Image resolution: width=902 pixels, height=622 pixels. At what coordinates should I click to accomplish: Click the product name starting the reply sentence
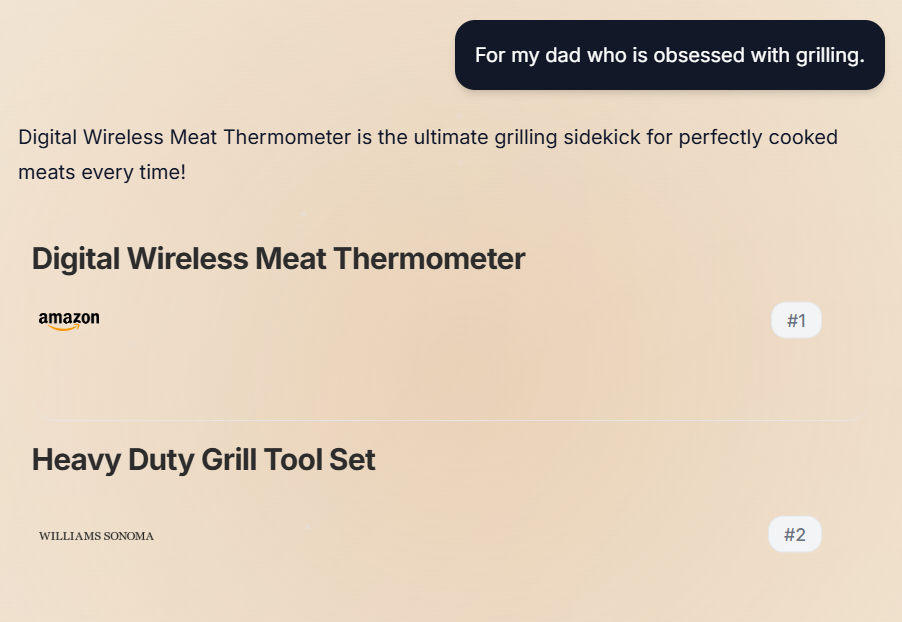point(185,138)
